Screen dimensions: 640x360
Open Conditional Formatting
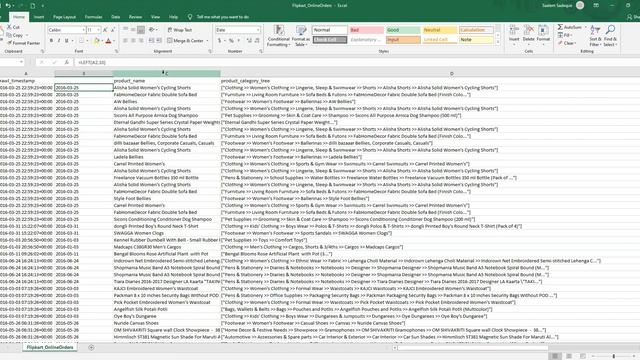[x=279, y=36]
